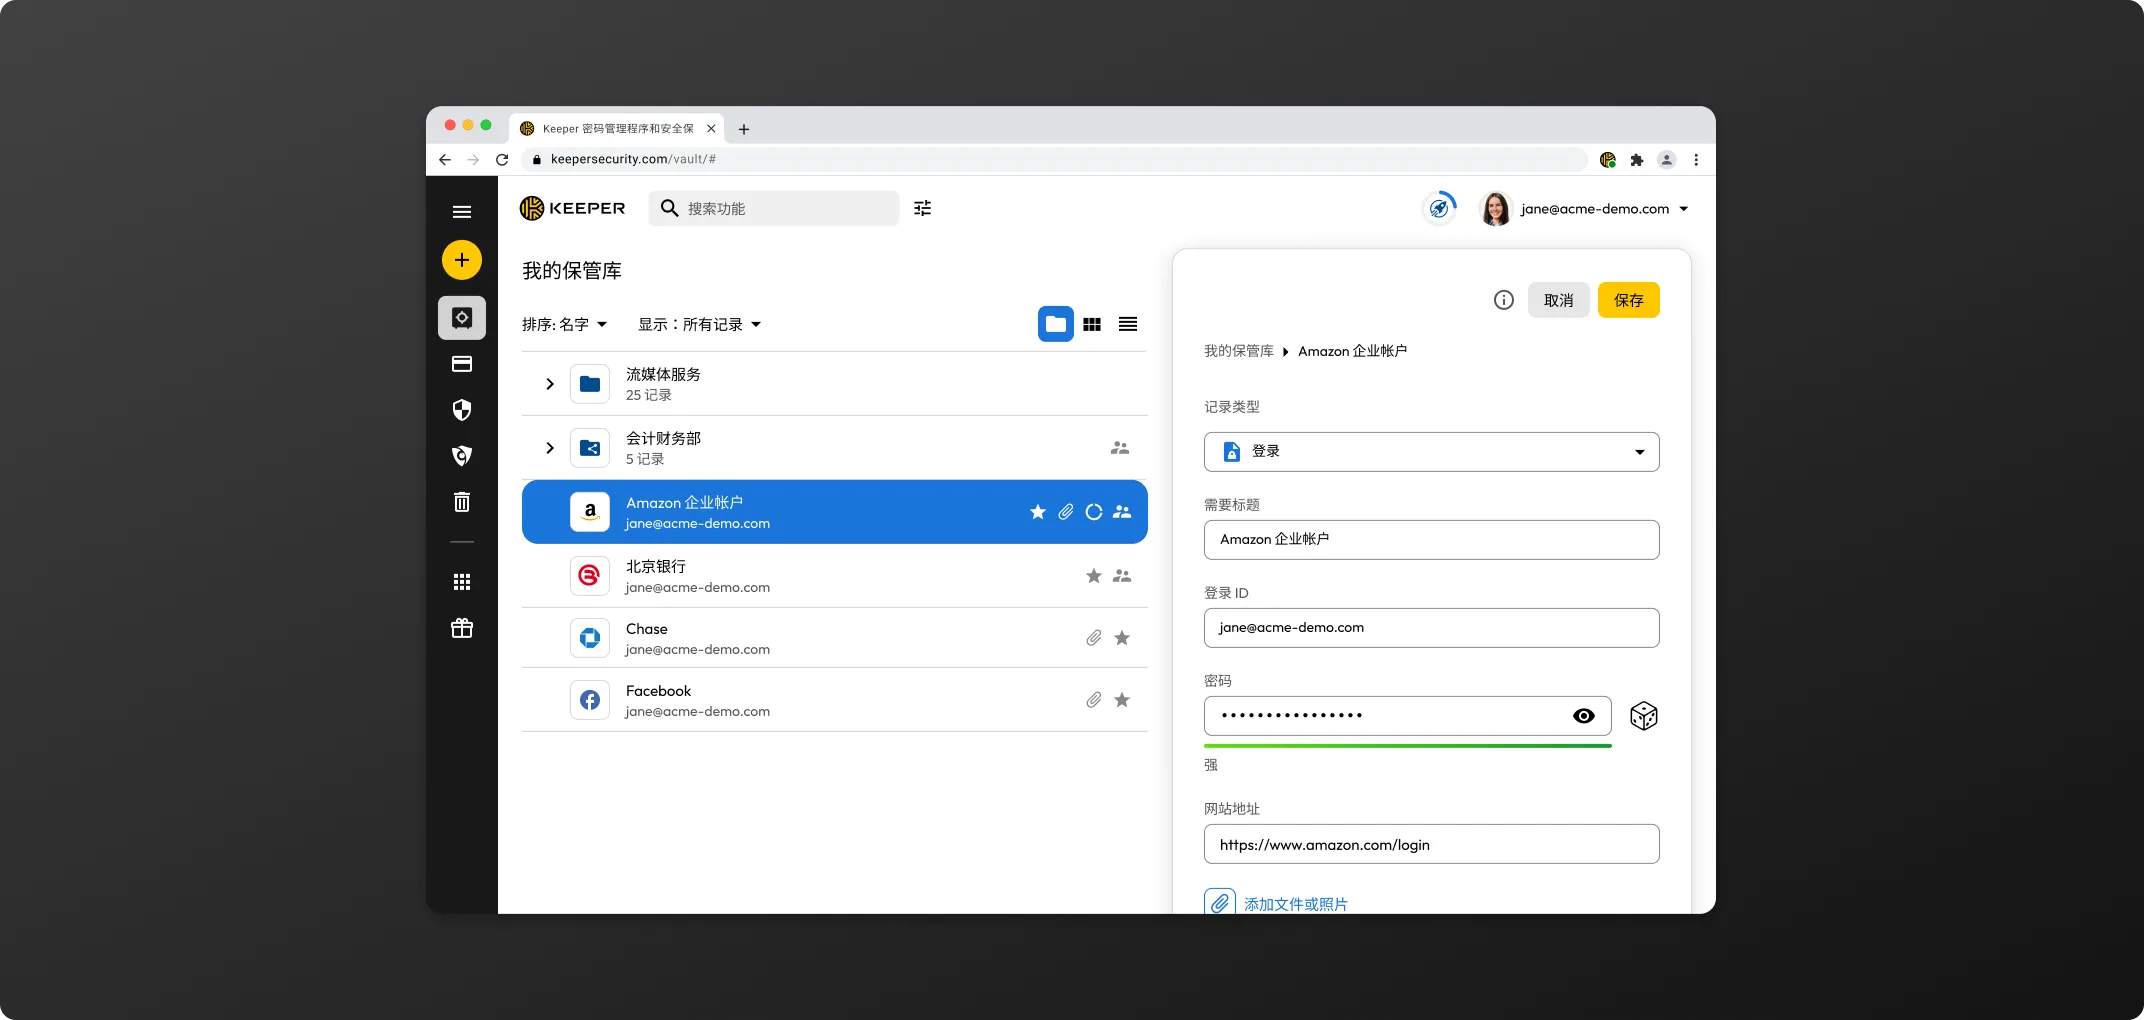Open search filter settings icon

coord(922,208)
